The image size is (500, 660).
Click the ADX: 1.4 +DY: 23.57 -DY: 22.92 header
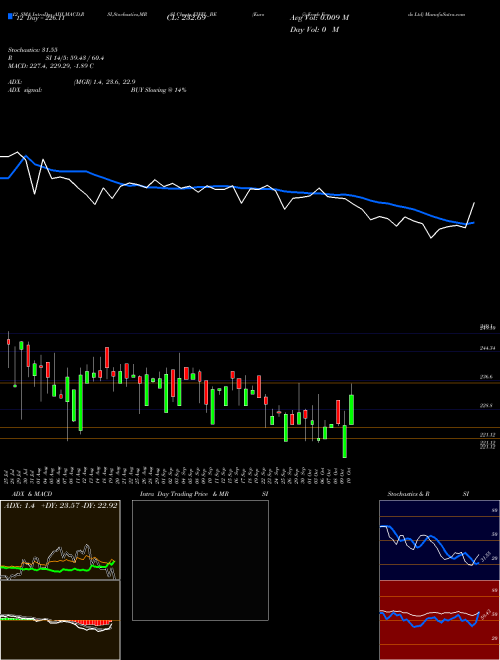[60, 506]
